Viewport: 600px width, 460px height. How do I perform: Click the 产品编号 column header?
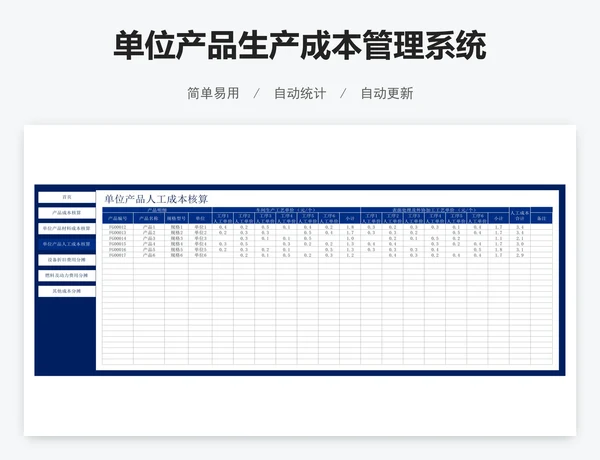(118, 219)
